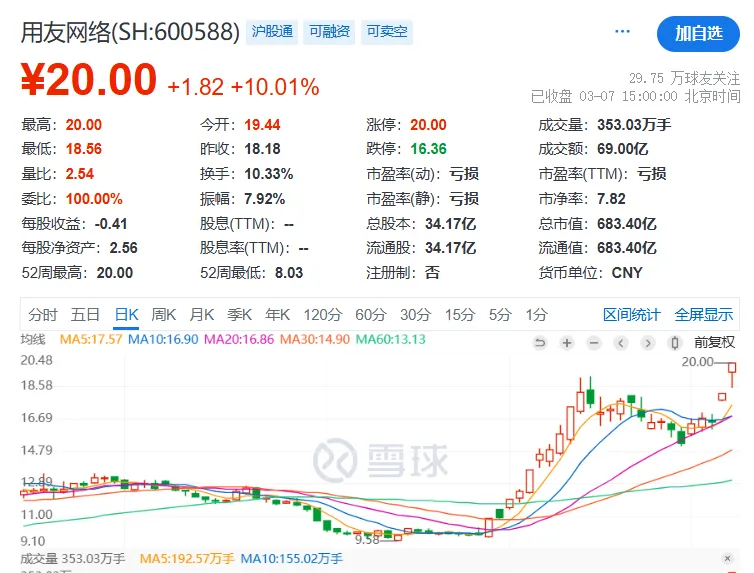This screenshot has width=754, height=573.
Task: Switch to the 15分 interval tab
Action: (460, 315)
